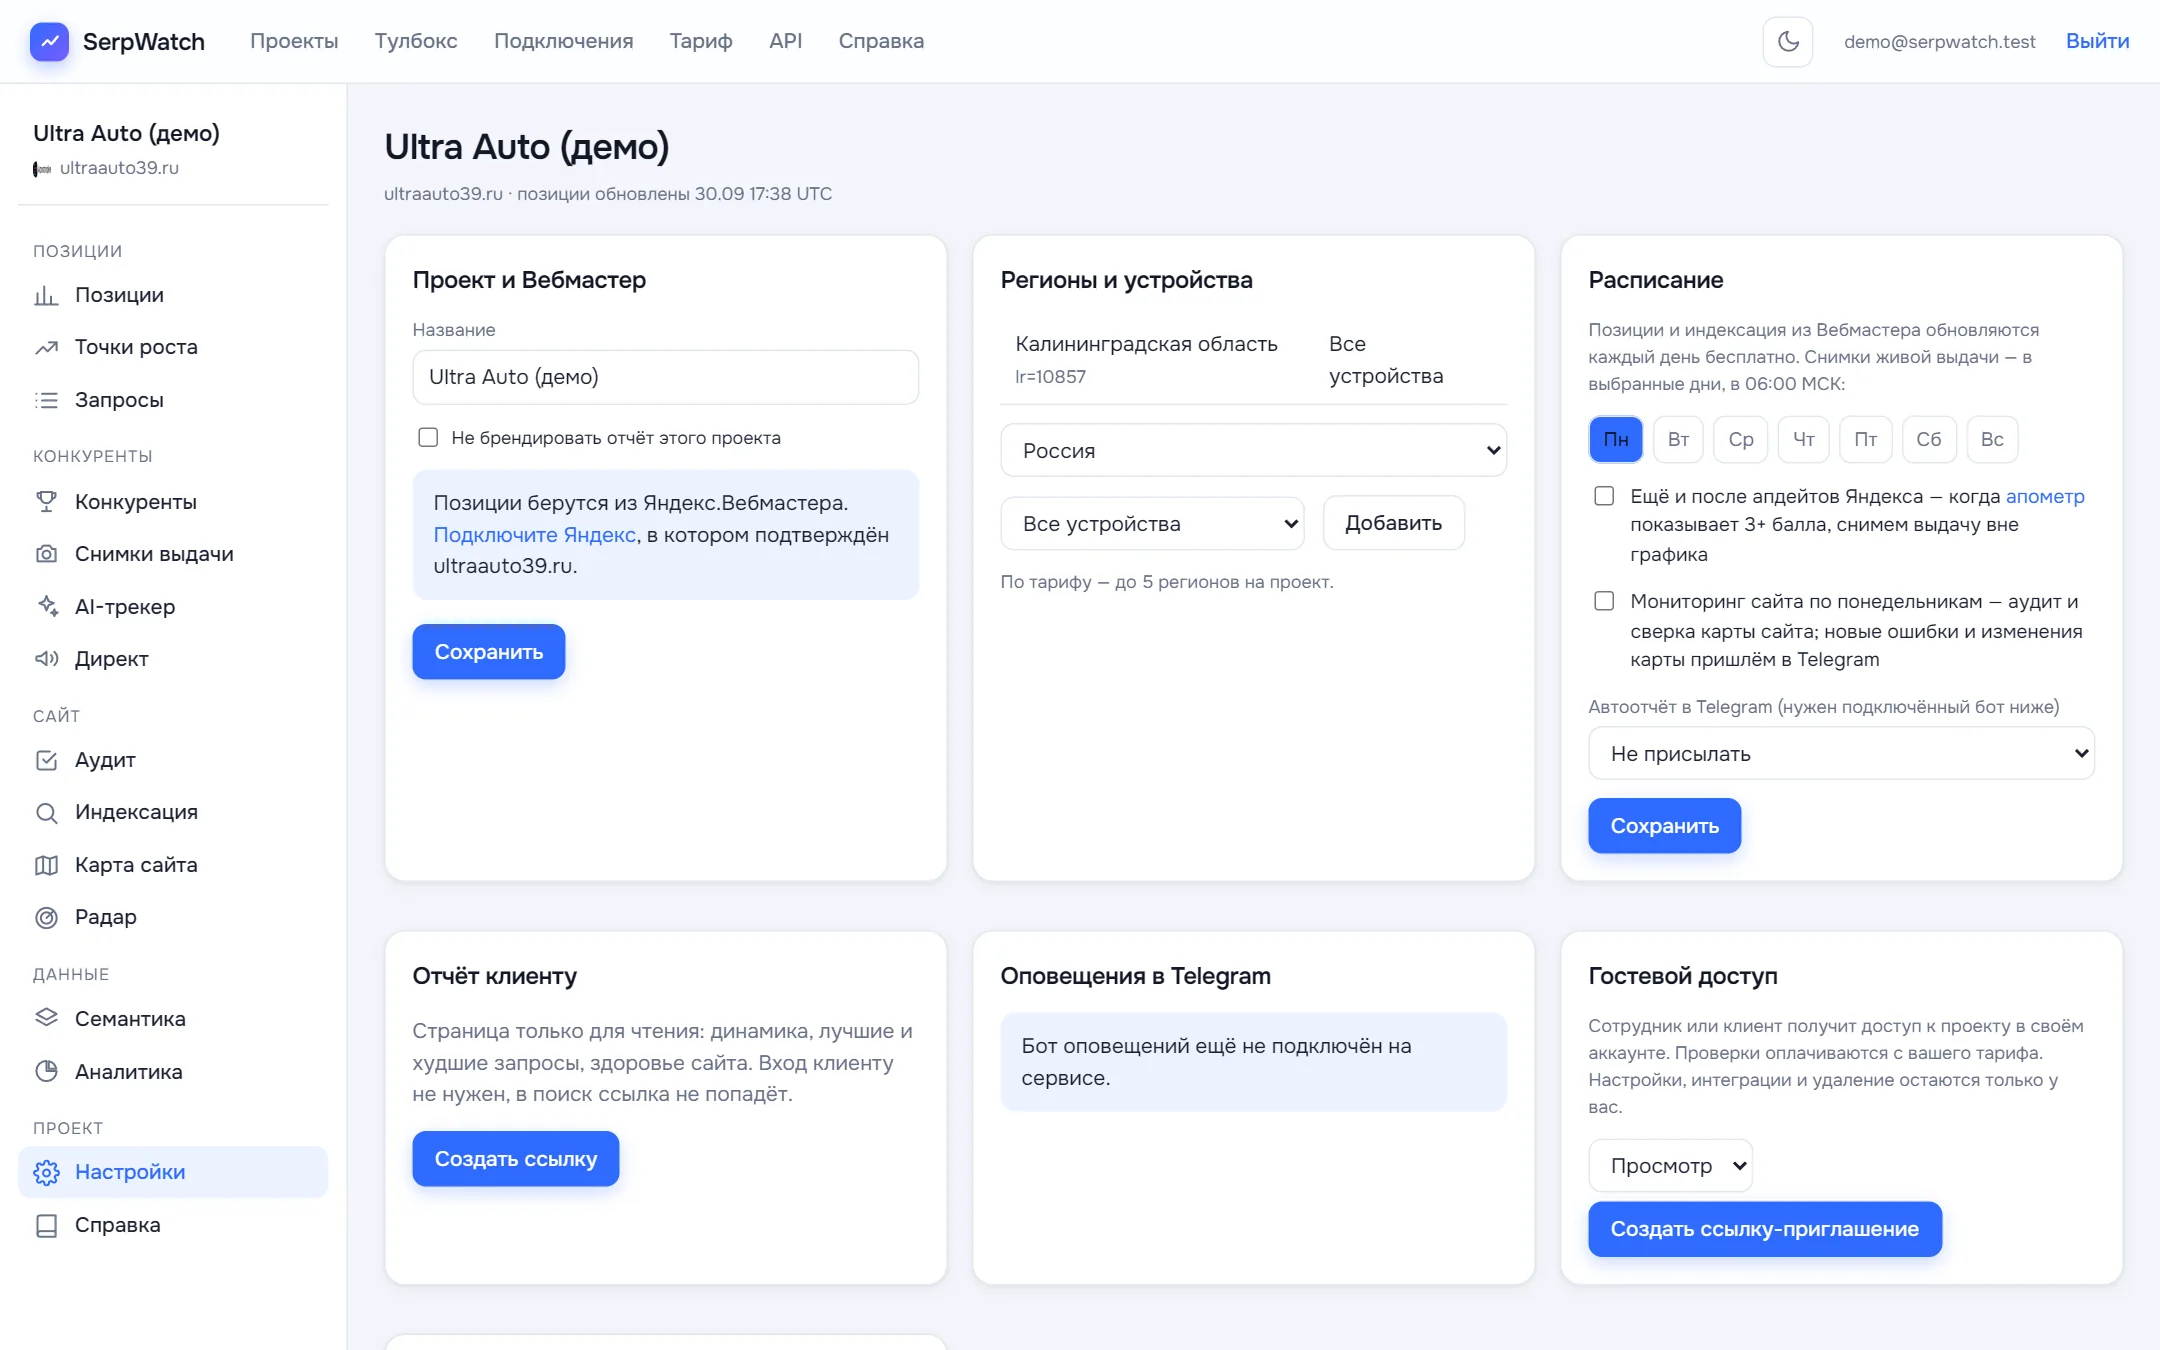Viewport: 2160px width, 1350px height.
Task: Open Аналитика in the sidebar
Action: click(173, 1071)
